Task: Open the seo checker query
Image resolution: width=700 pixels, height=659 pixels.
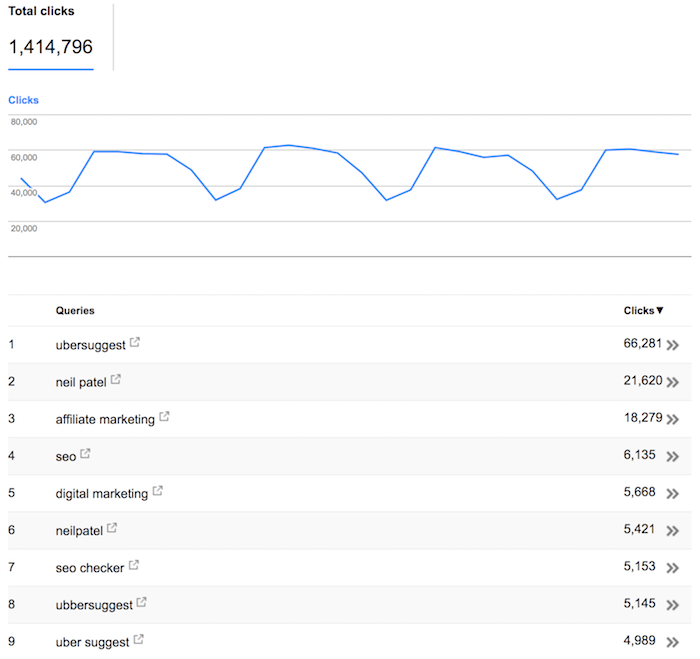Action: [90, 568]
